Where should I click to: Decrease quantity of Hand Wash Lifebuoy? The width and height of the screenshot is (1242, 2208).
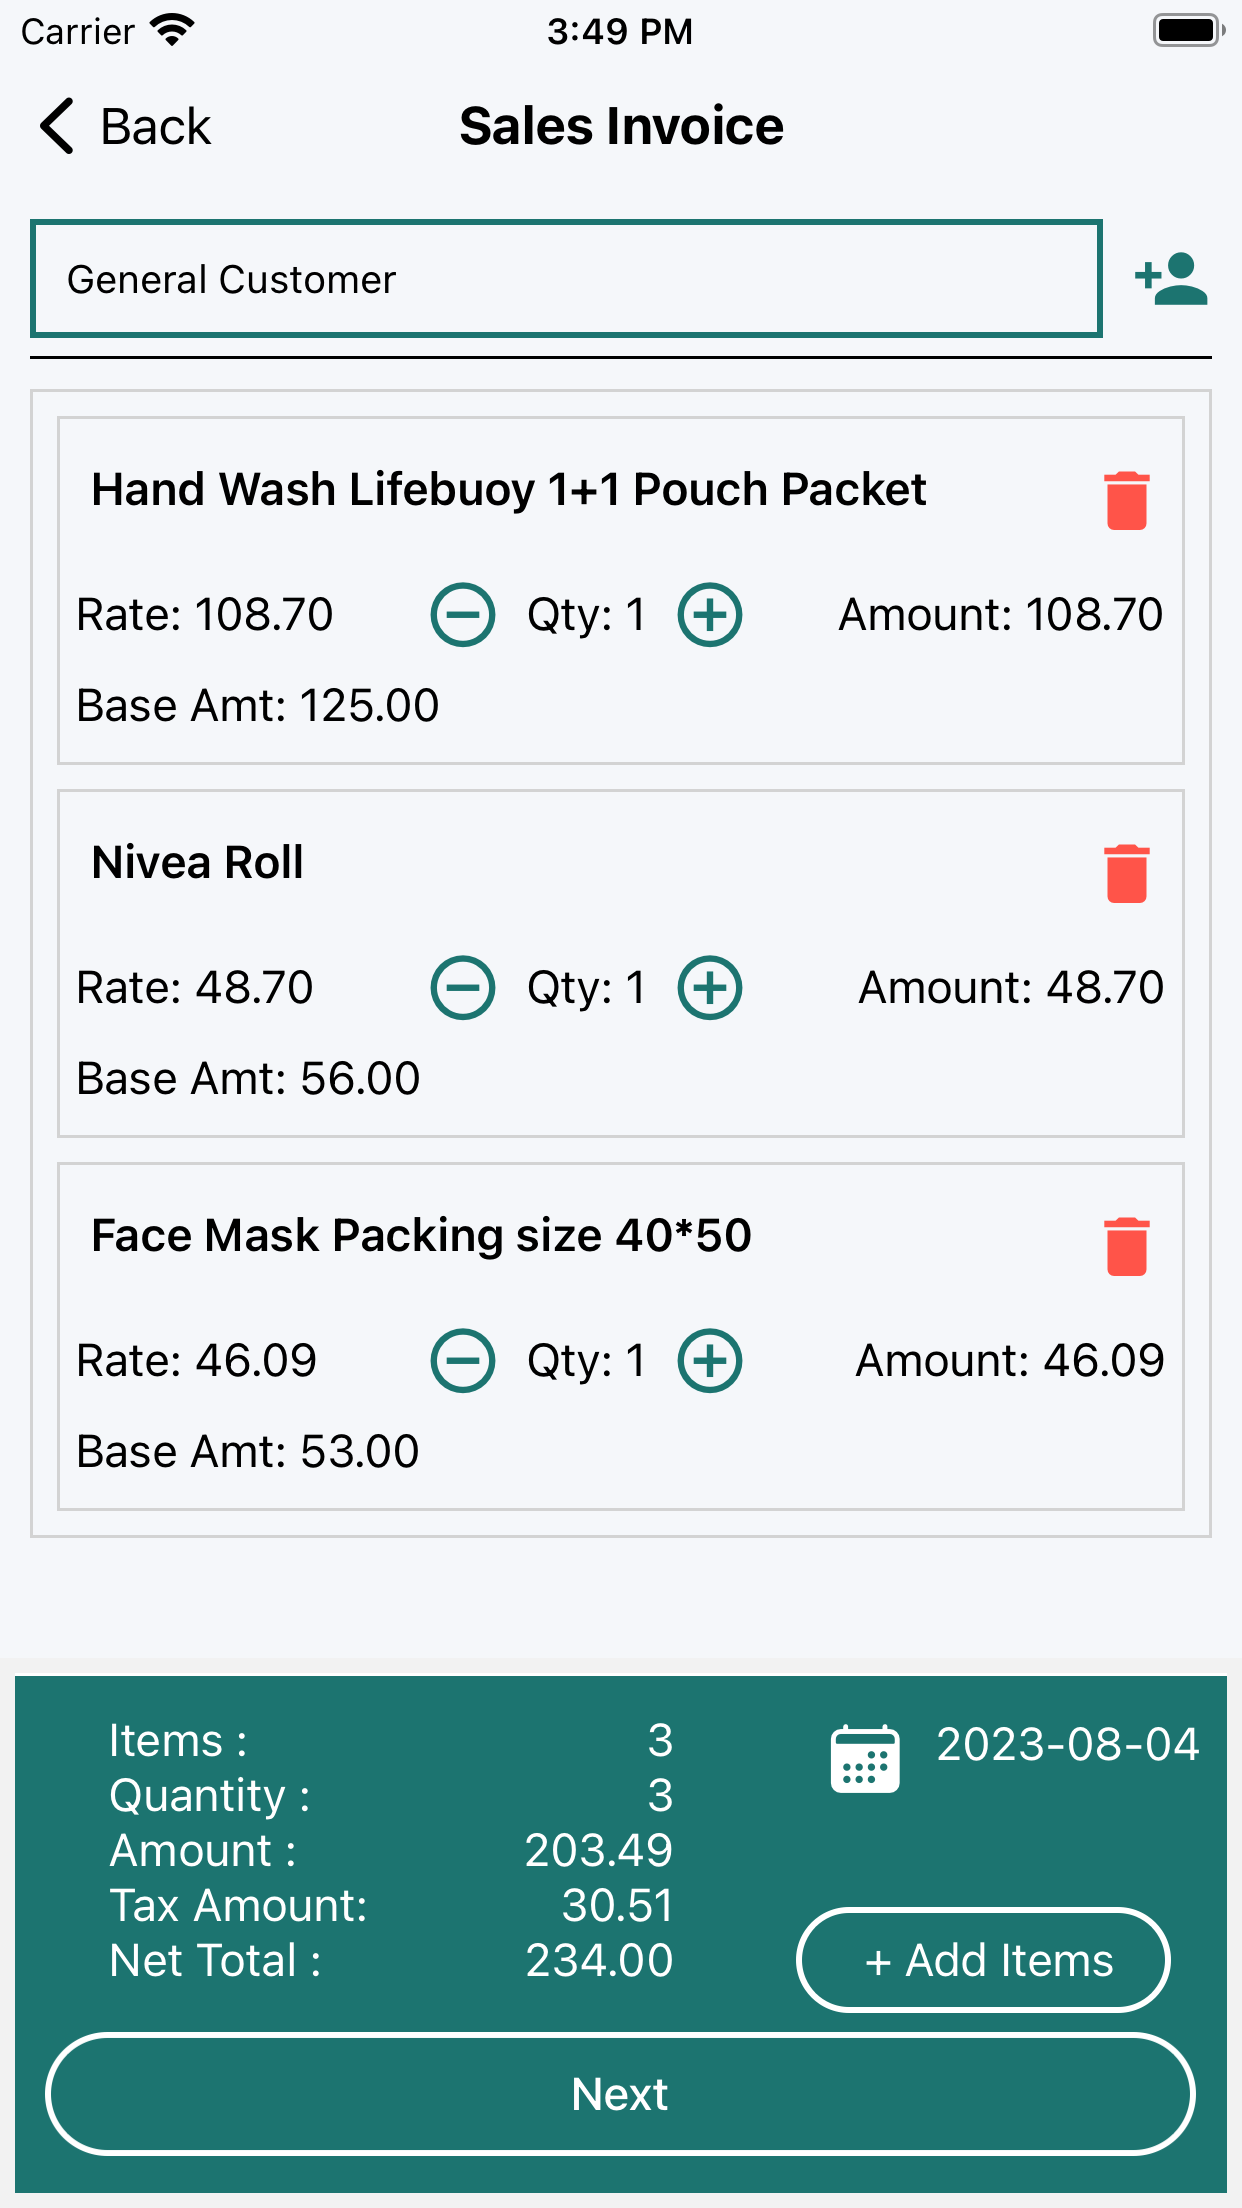(x=463, y=615)
